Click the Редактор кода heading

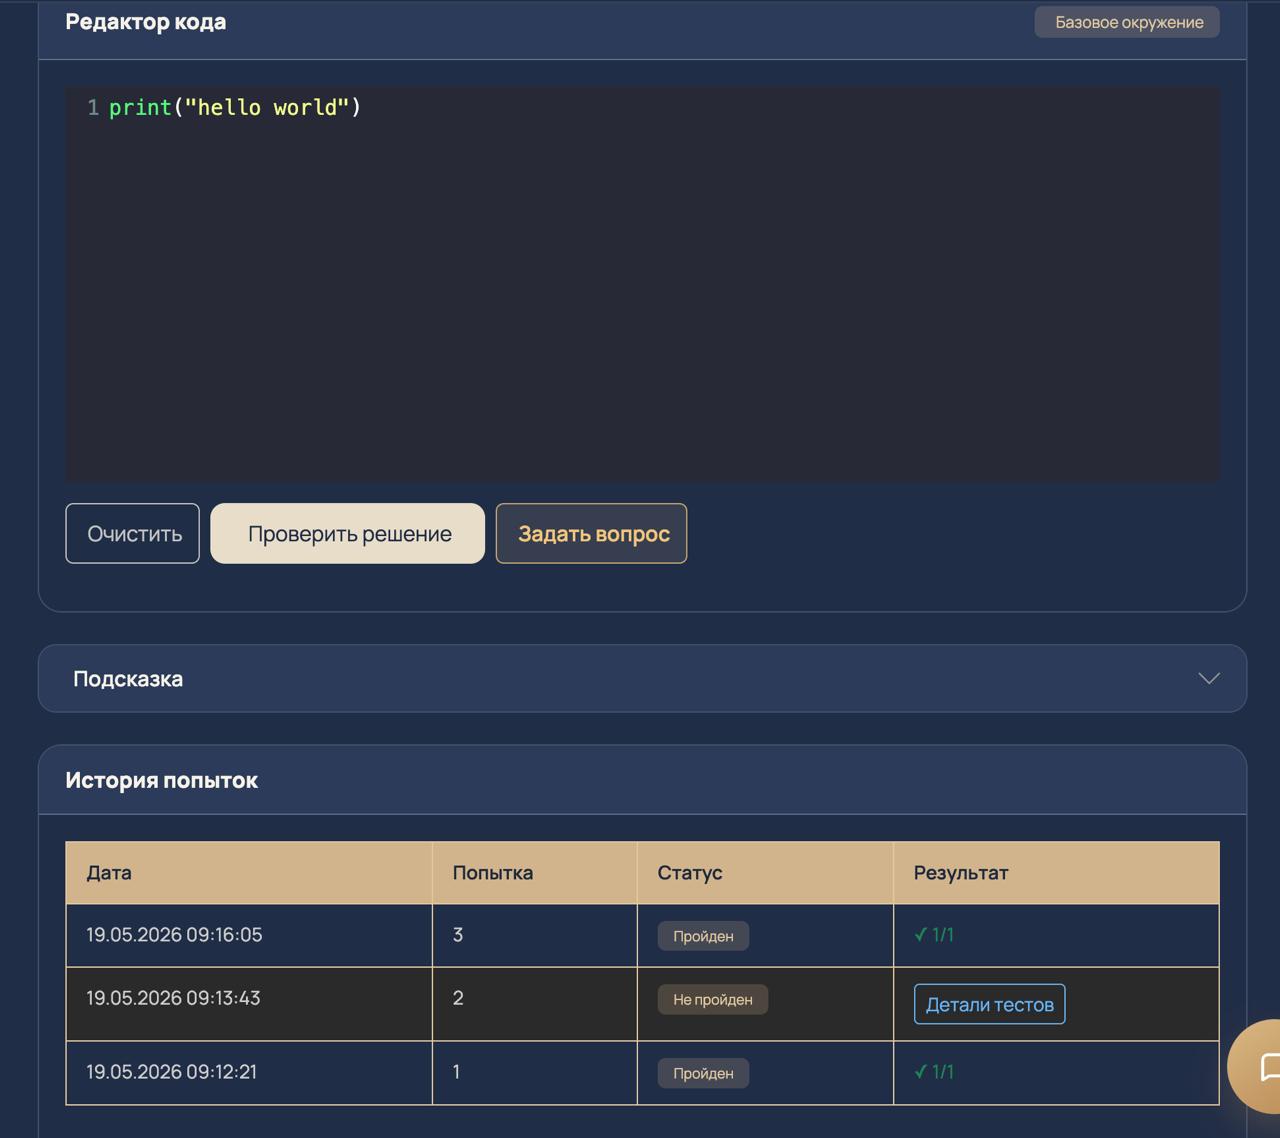coord(146,21)
